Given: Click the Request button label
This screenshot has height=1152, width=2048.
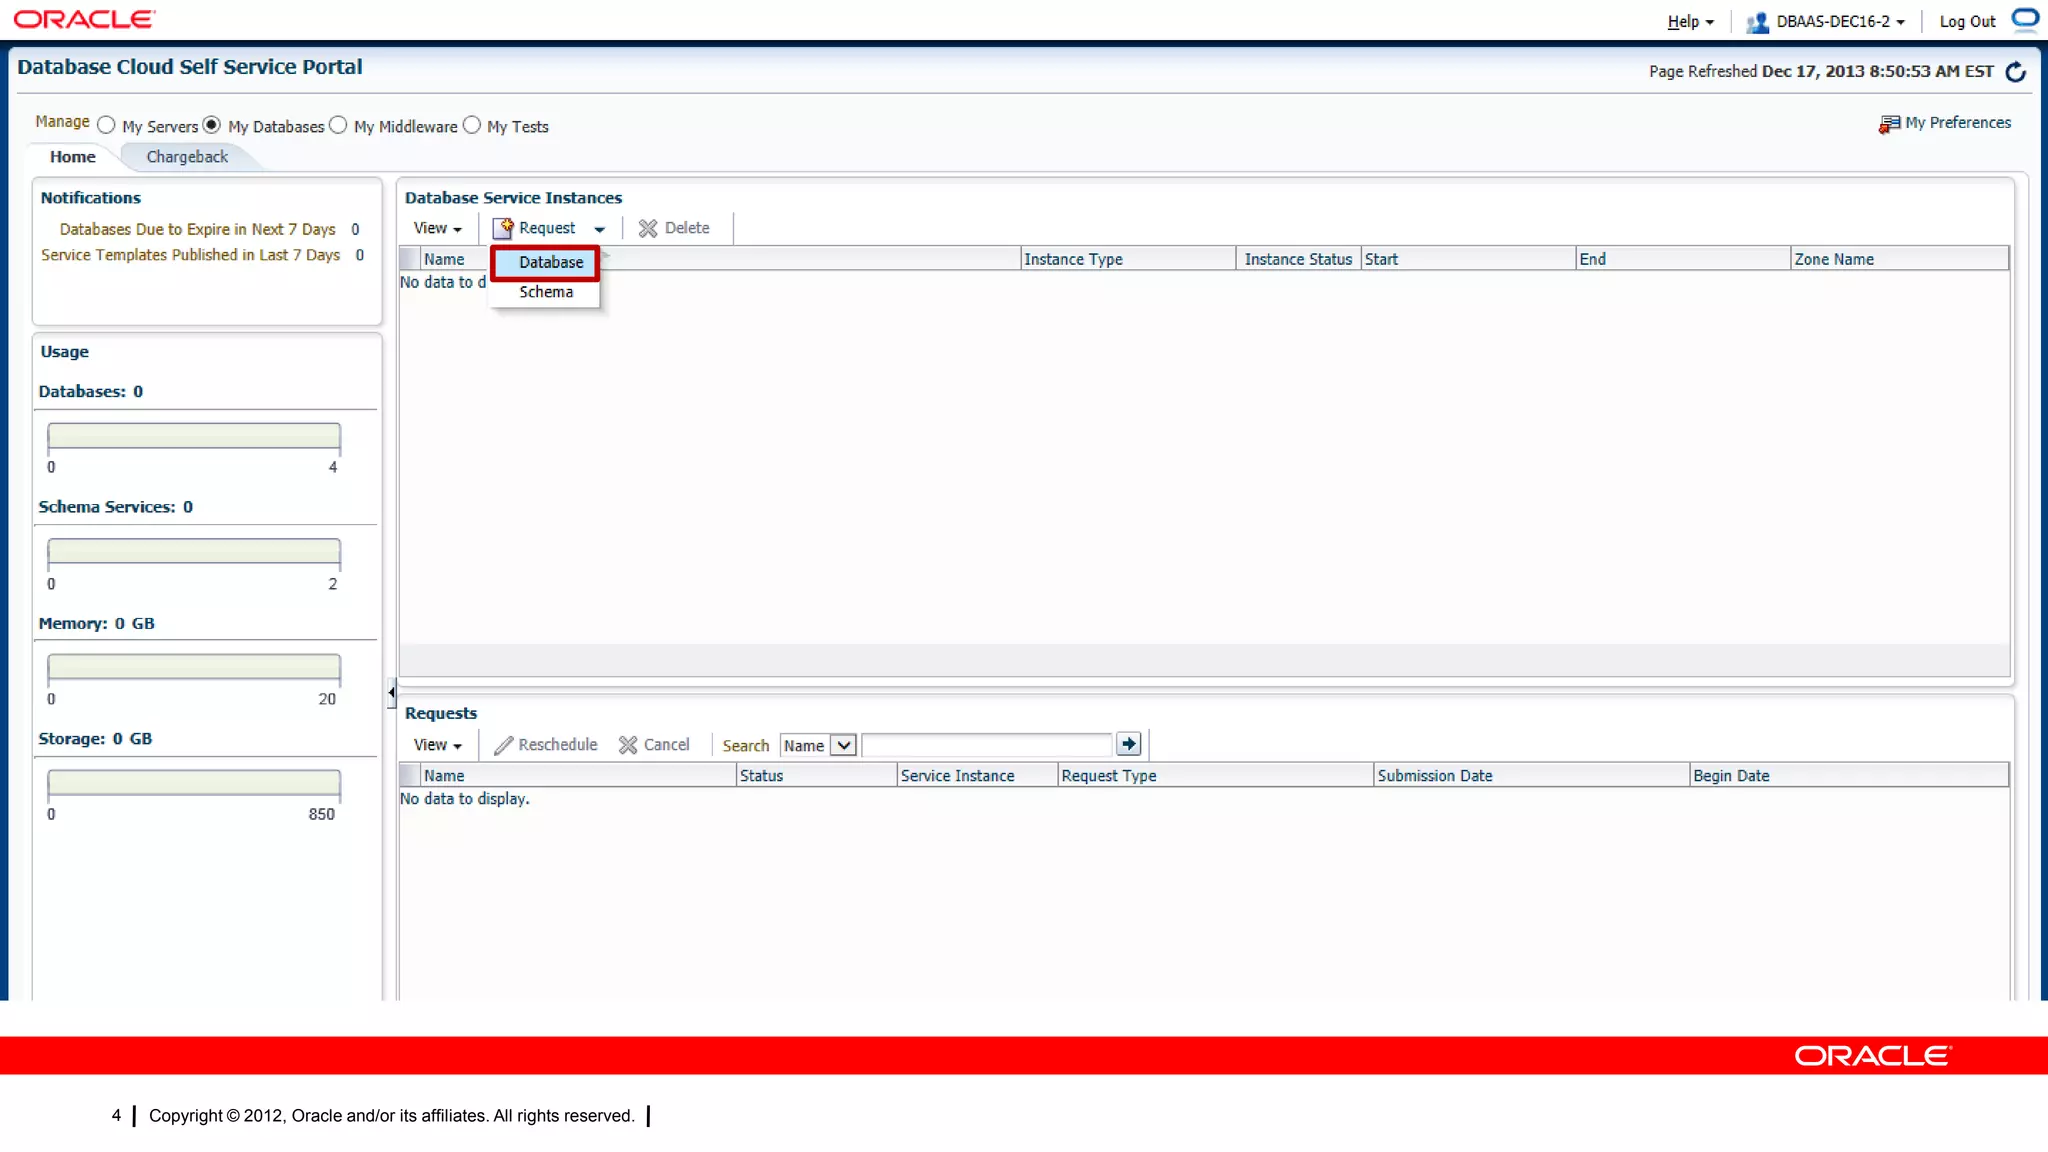Looking at the screenshot, I should point(547,228).
